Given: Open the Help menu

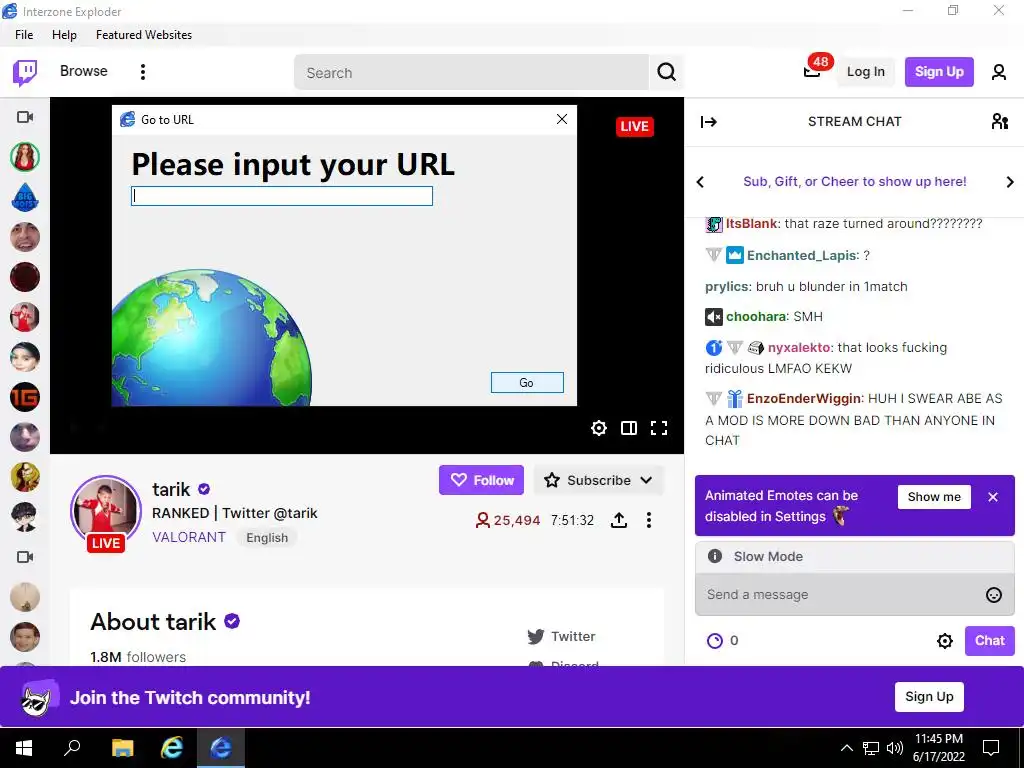Looking at the screenshot, I should click(64, 35).
